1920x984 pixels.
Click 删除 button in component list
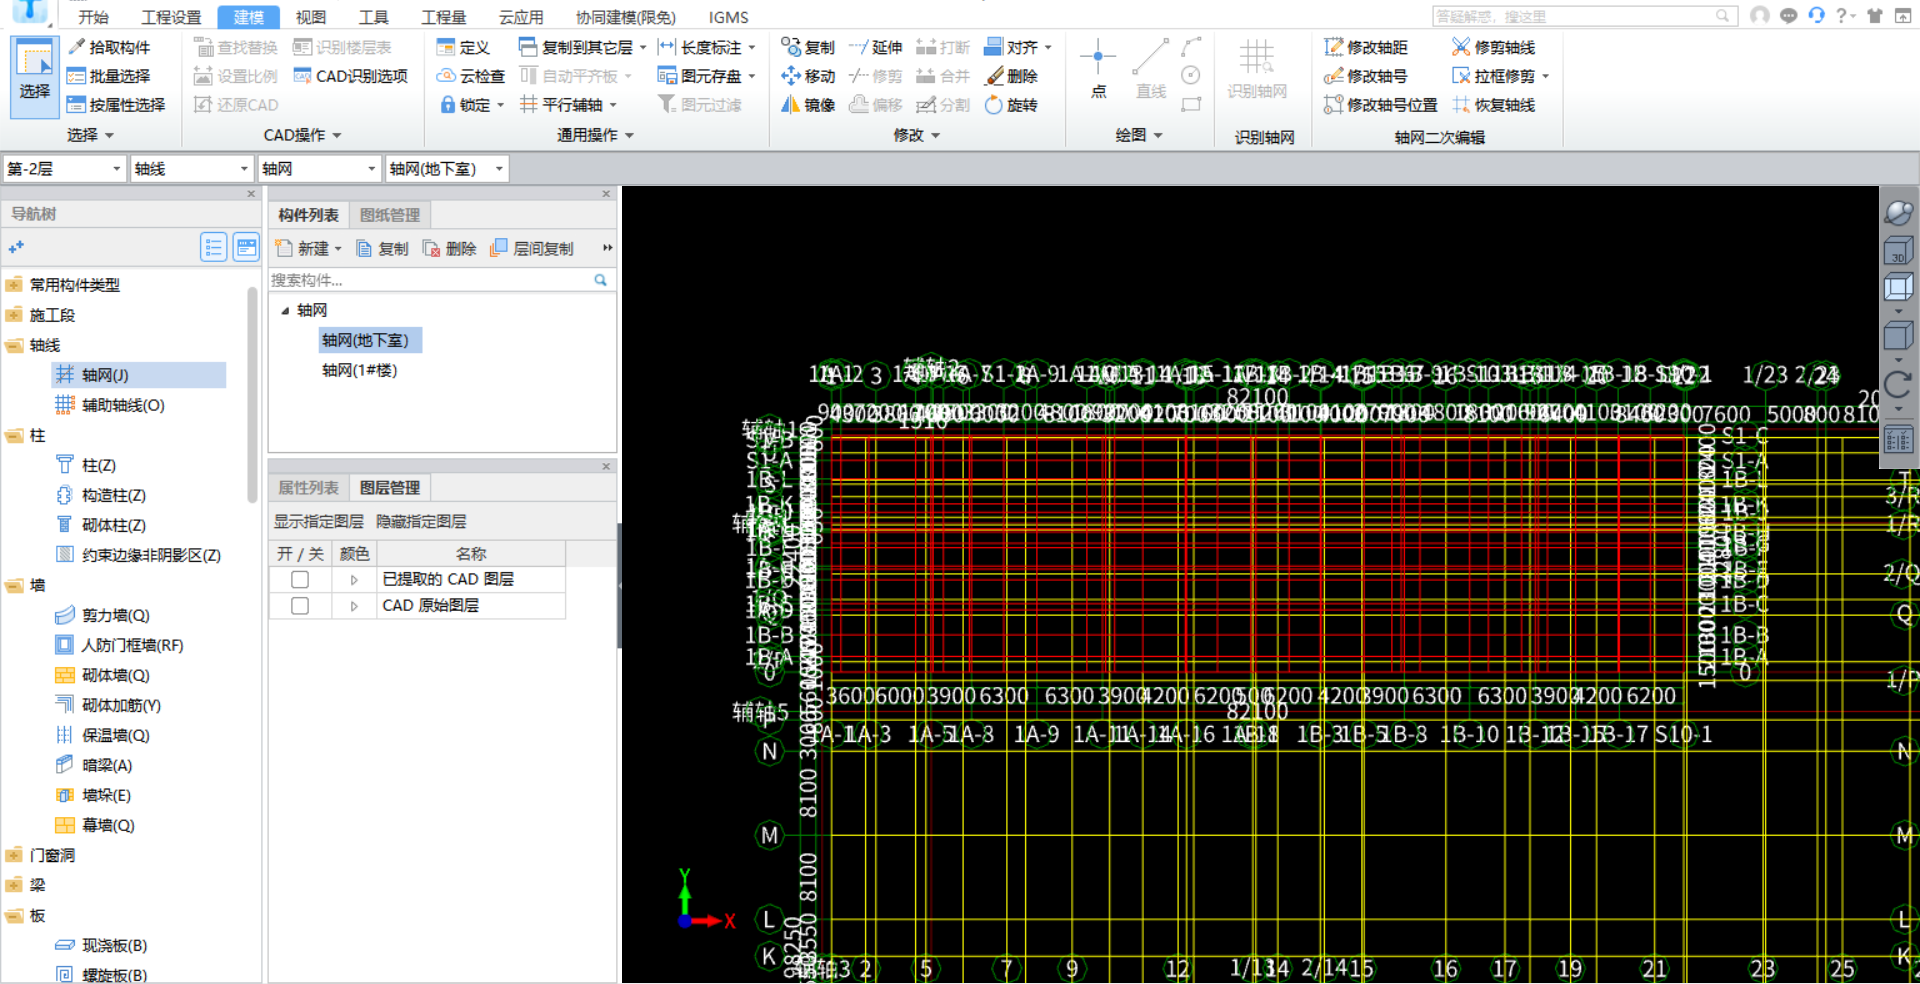coord(450,249)
